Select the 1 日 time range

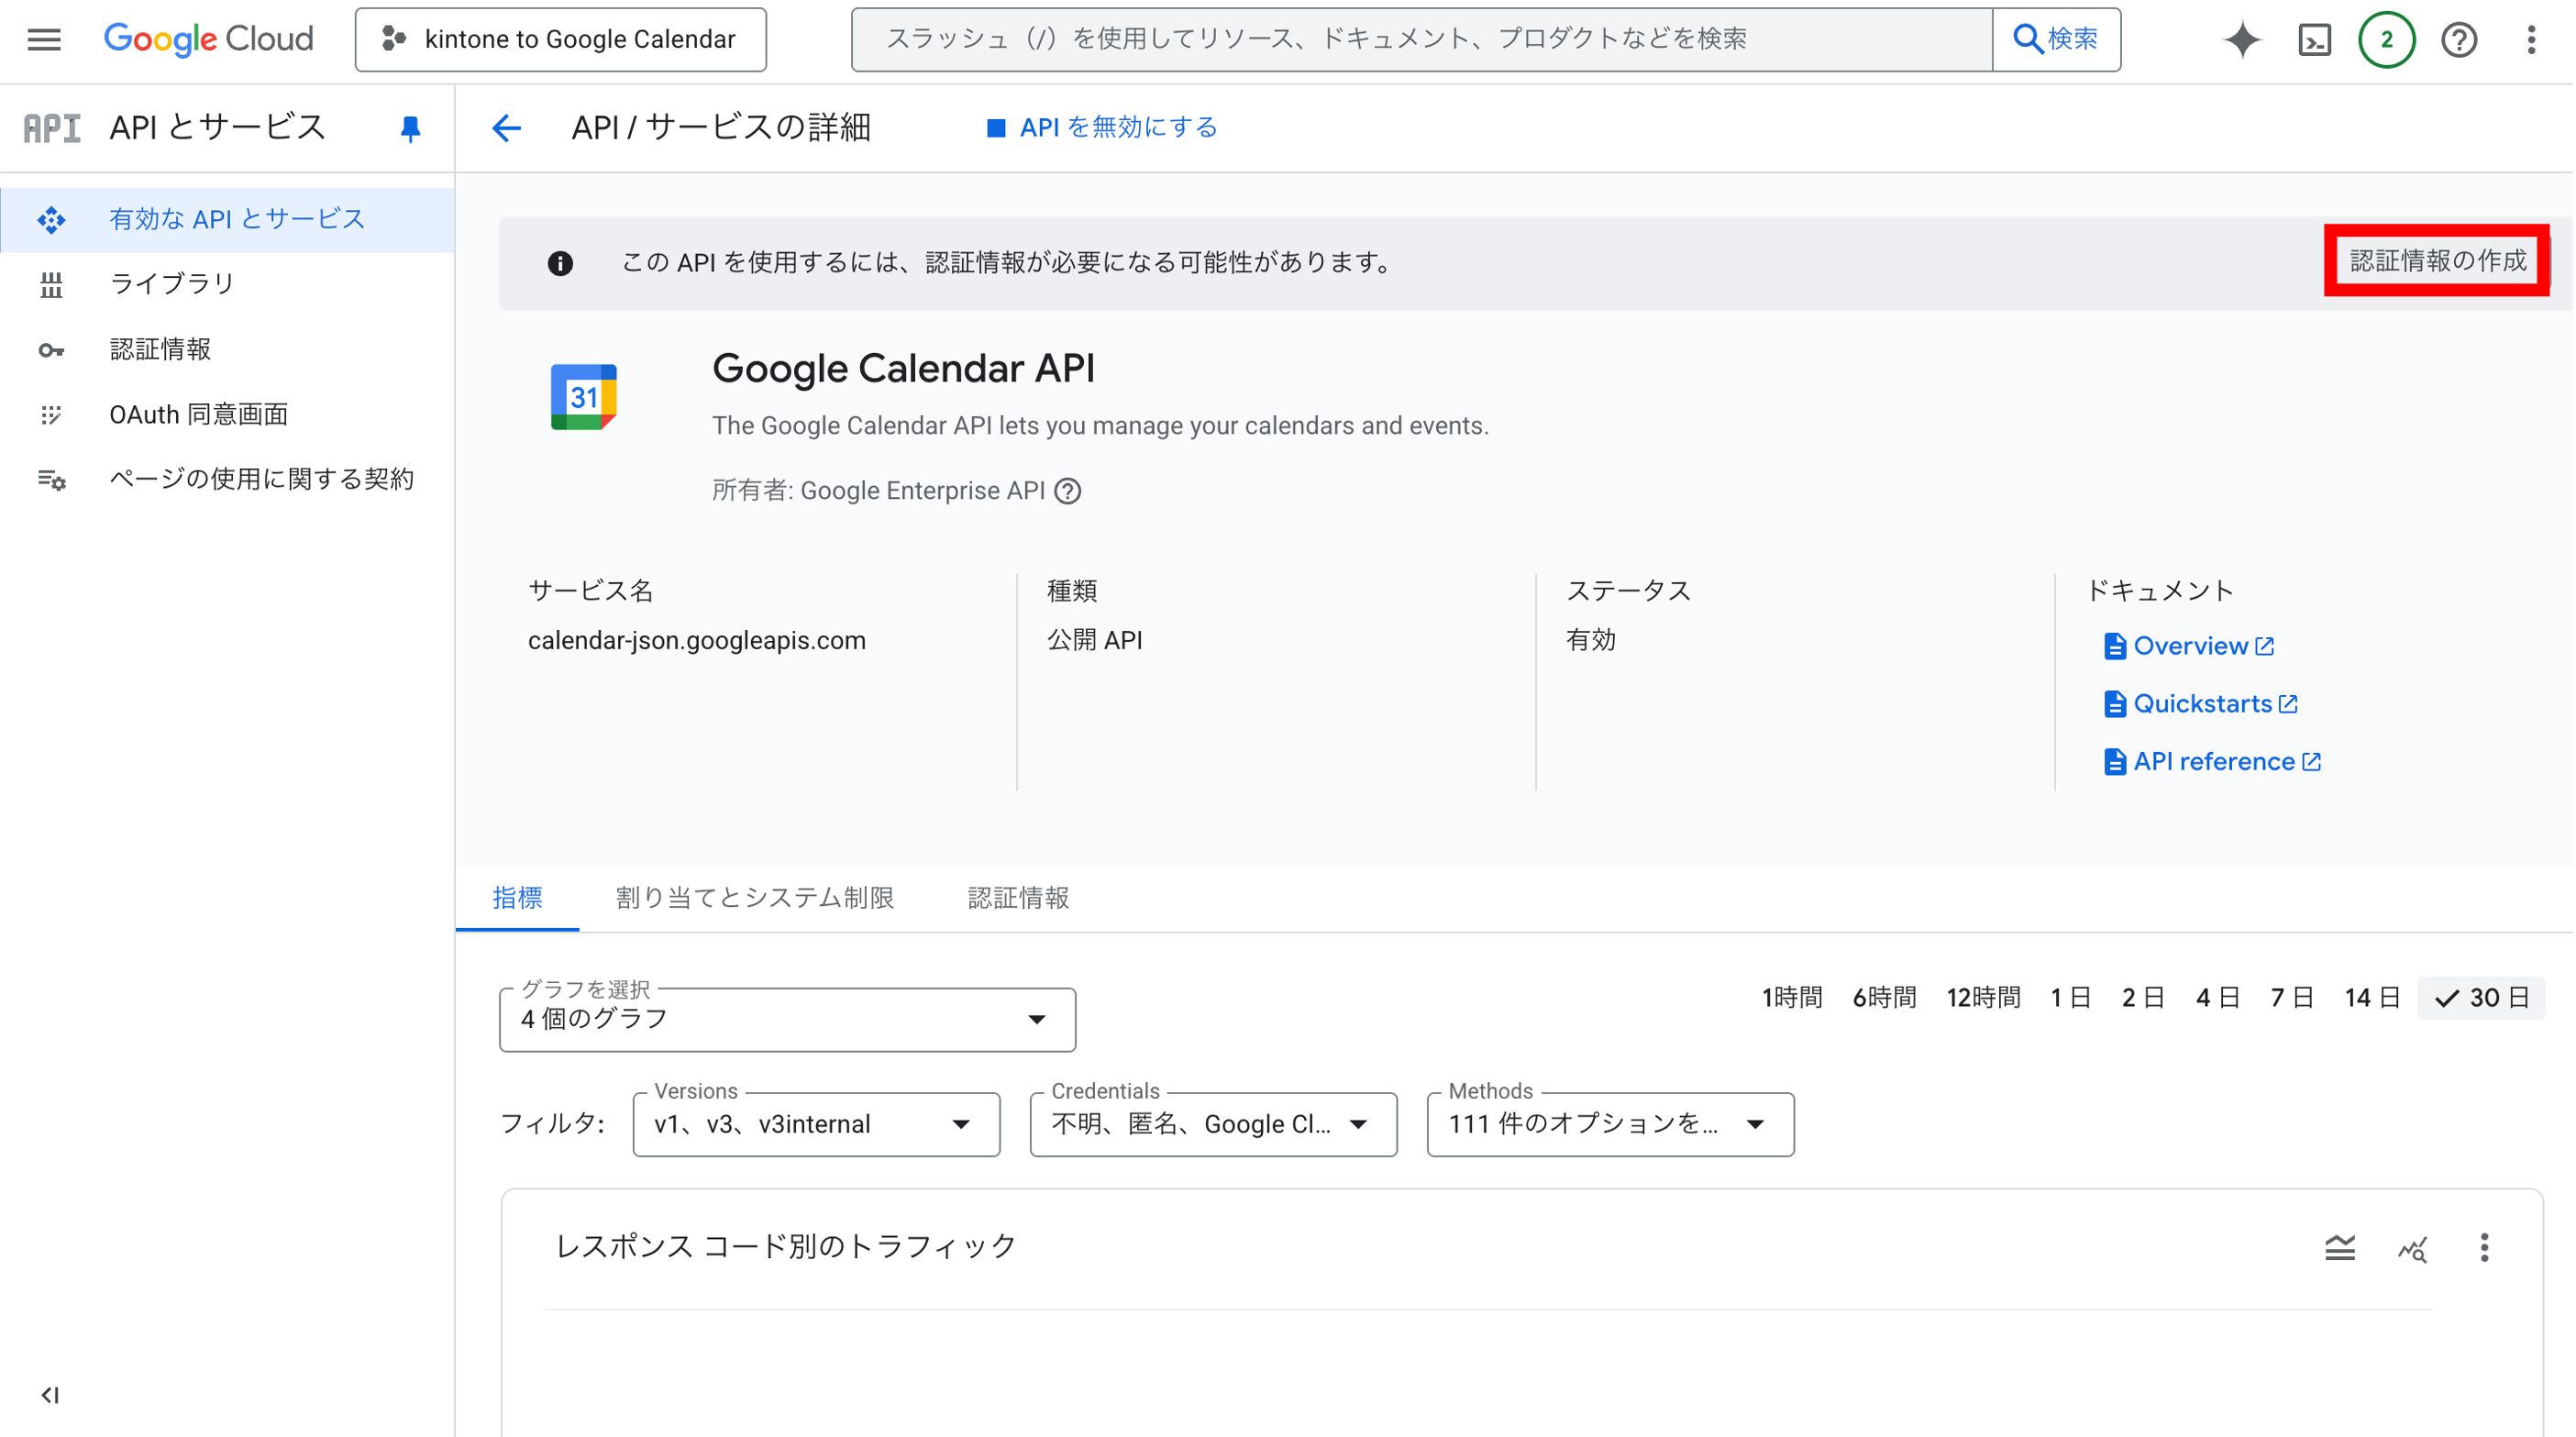pos(2071,998)
